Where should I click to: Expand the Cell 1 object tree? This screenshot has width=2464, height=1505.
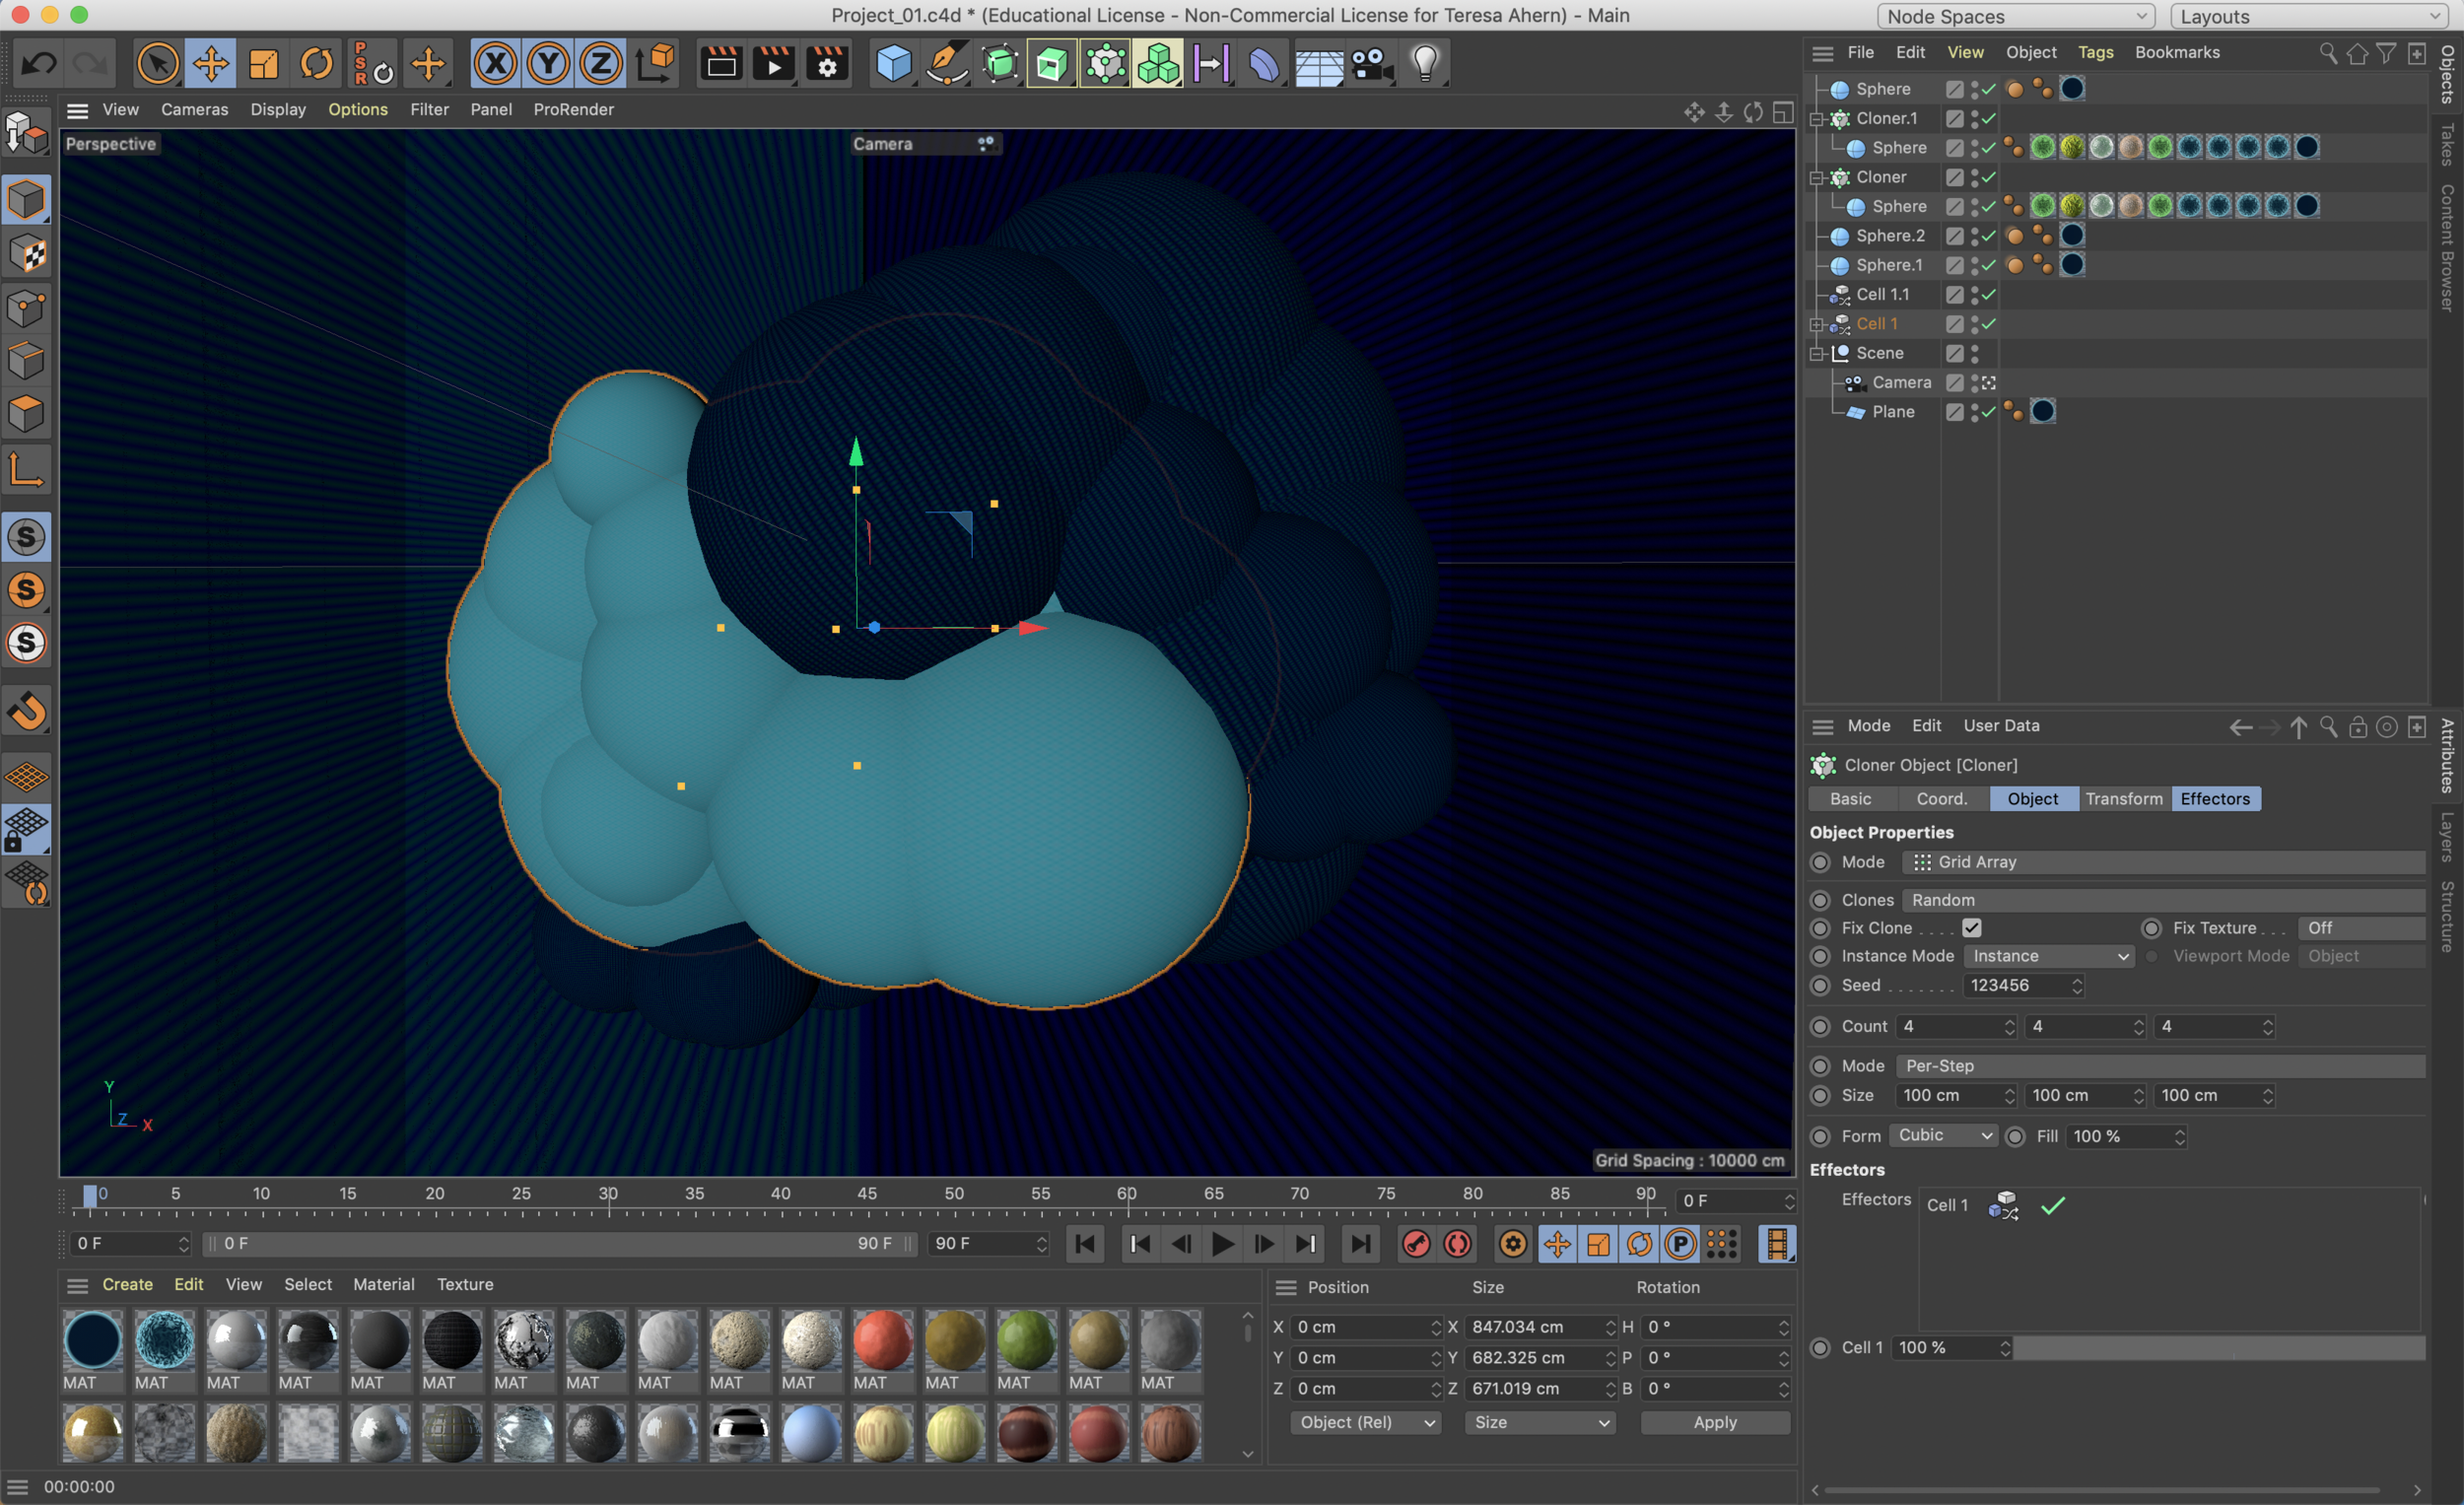(1816, 325)
